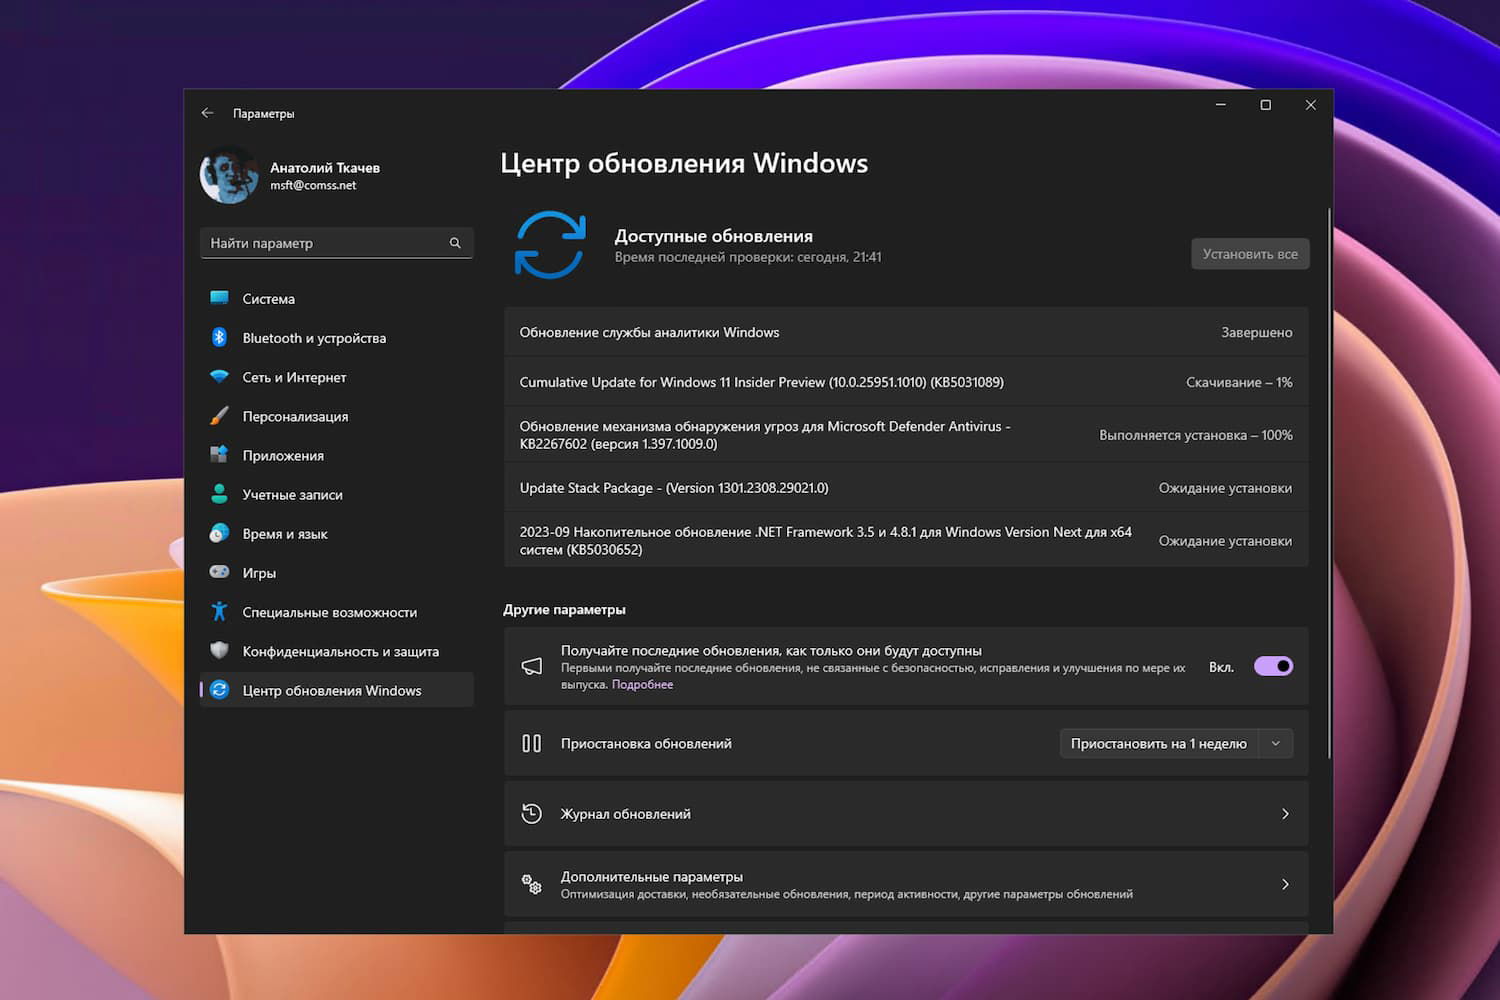Image resolution: width=1500 pixels, height=1000 pixels.
Task: Click the Дополнительные параметры gears icon
Action: click(x=532, y=884)
